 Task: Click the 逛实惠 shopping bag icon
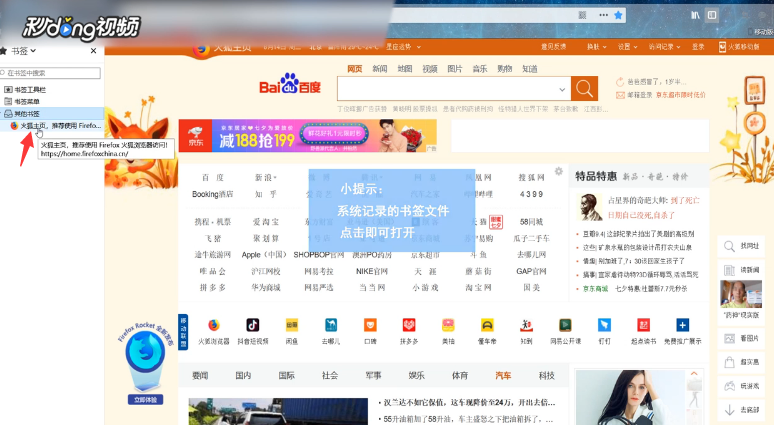tap(730, 362)
